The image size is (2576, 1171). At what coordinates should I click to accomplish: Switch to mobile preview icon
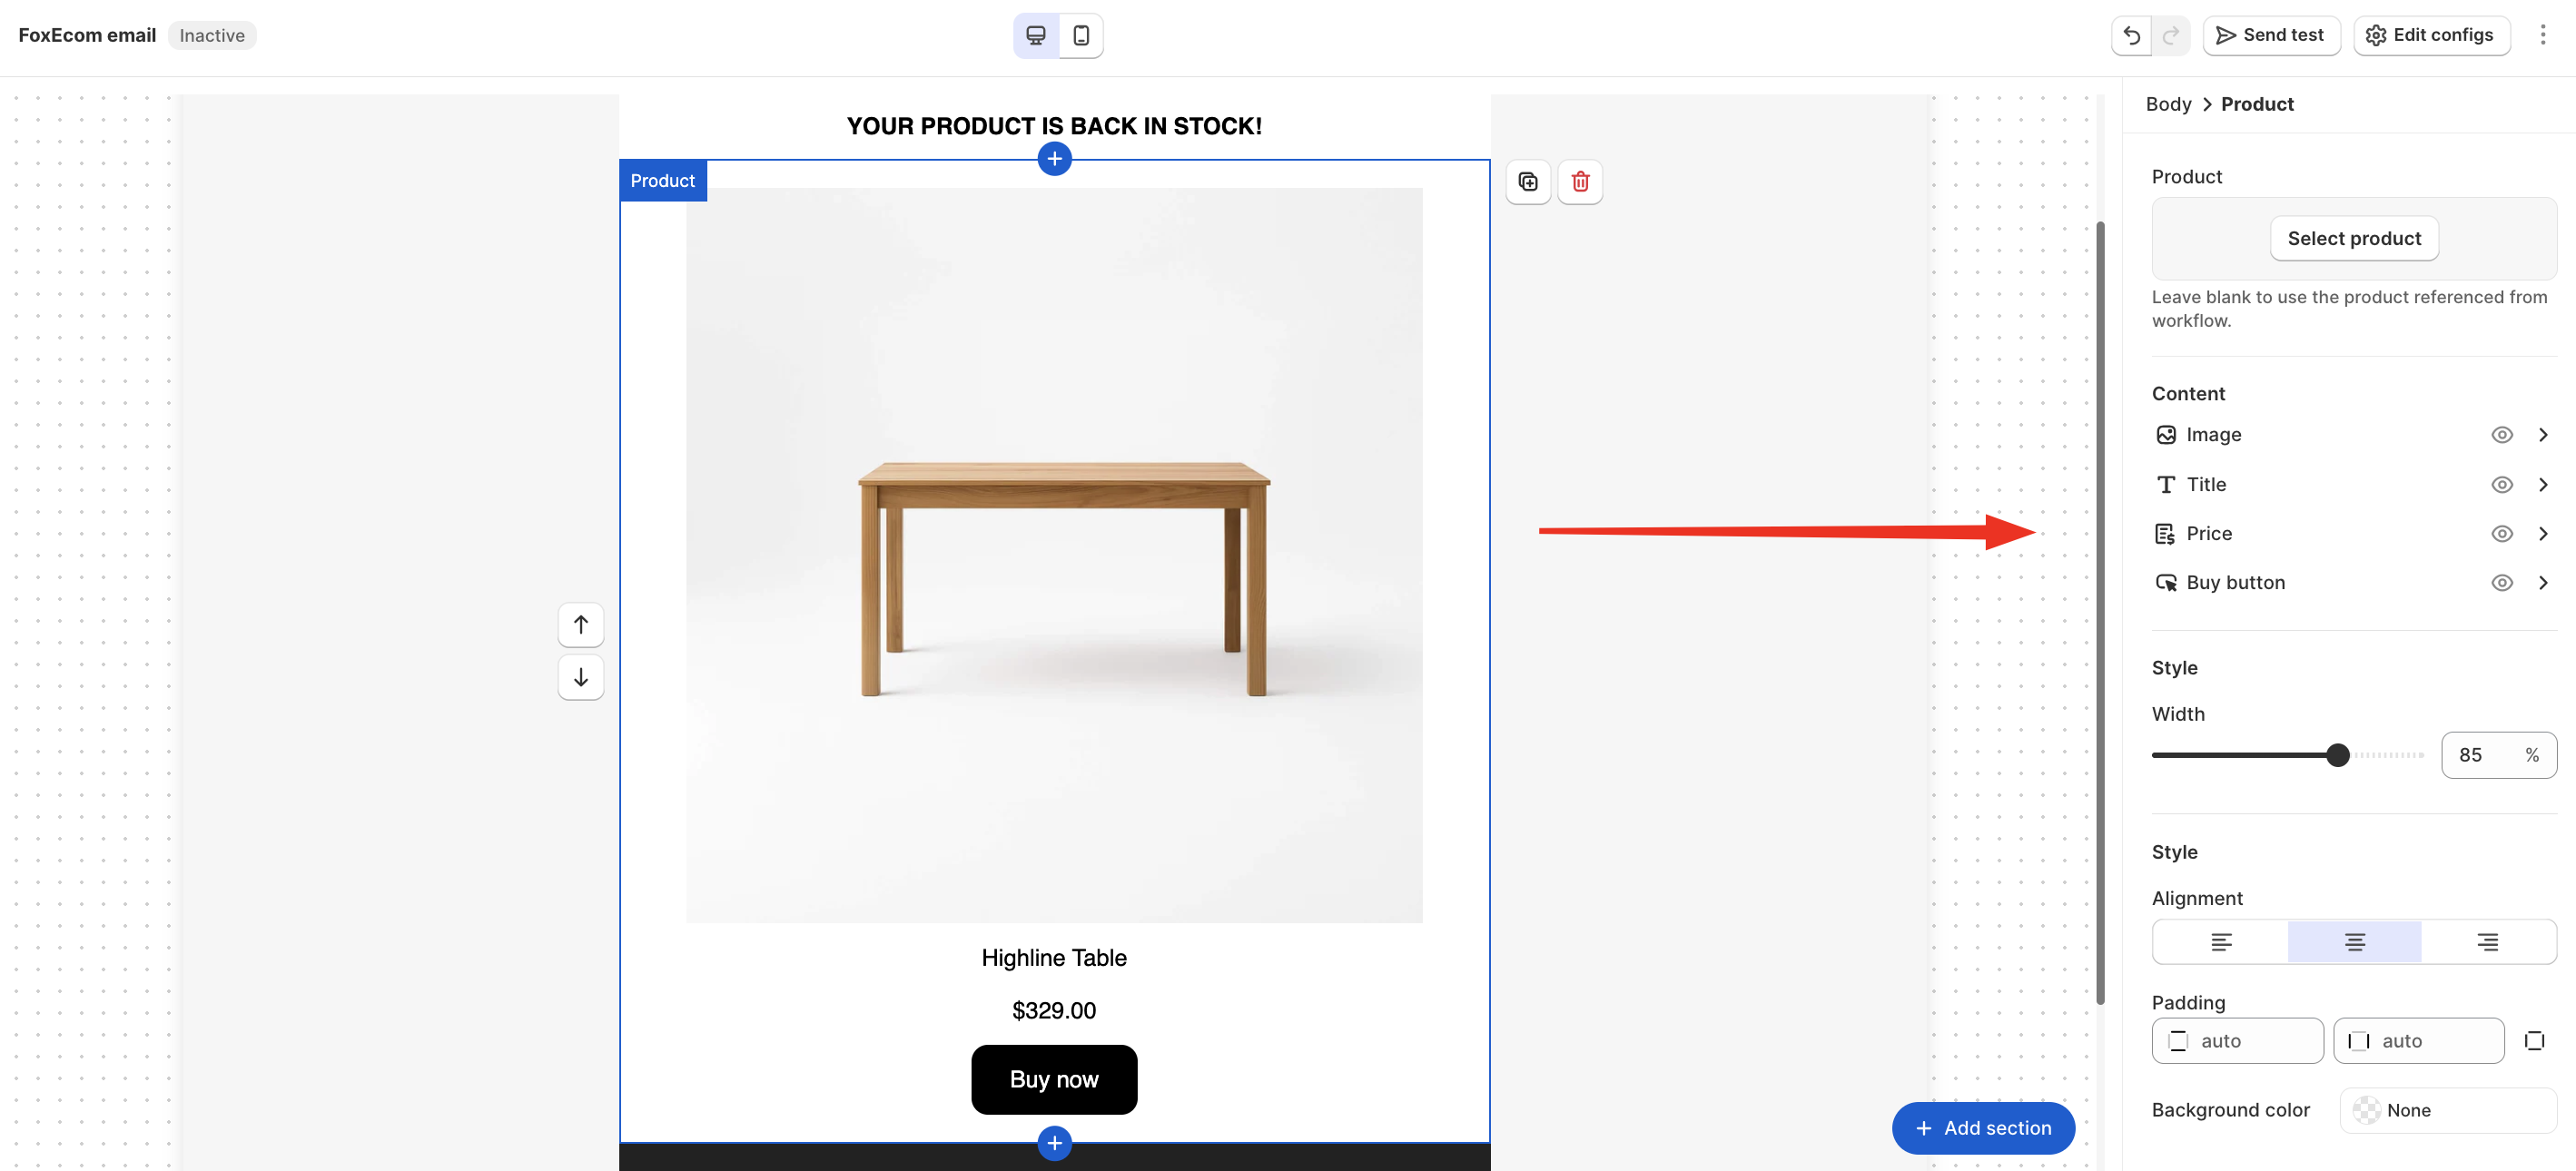(1081, 36)
